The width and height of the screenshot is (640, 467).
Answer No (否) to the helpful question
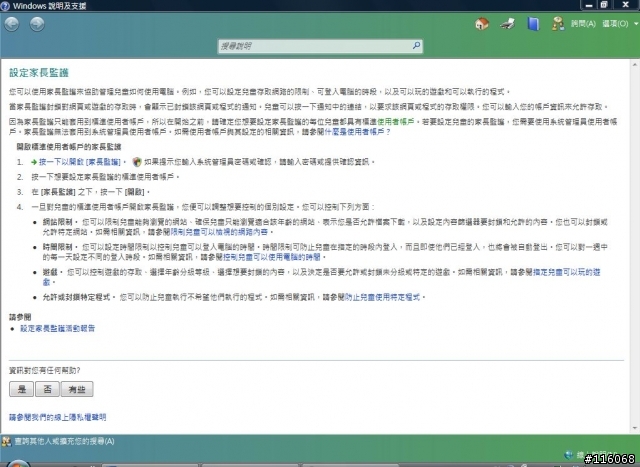47,389
